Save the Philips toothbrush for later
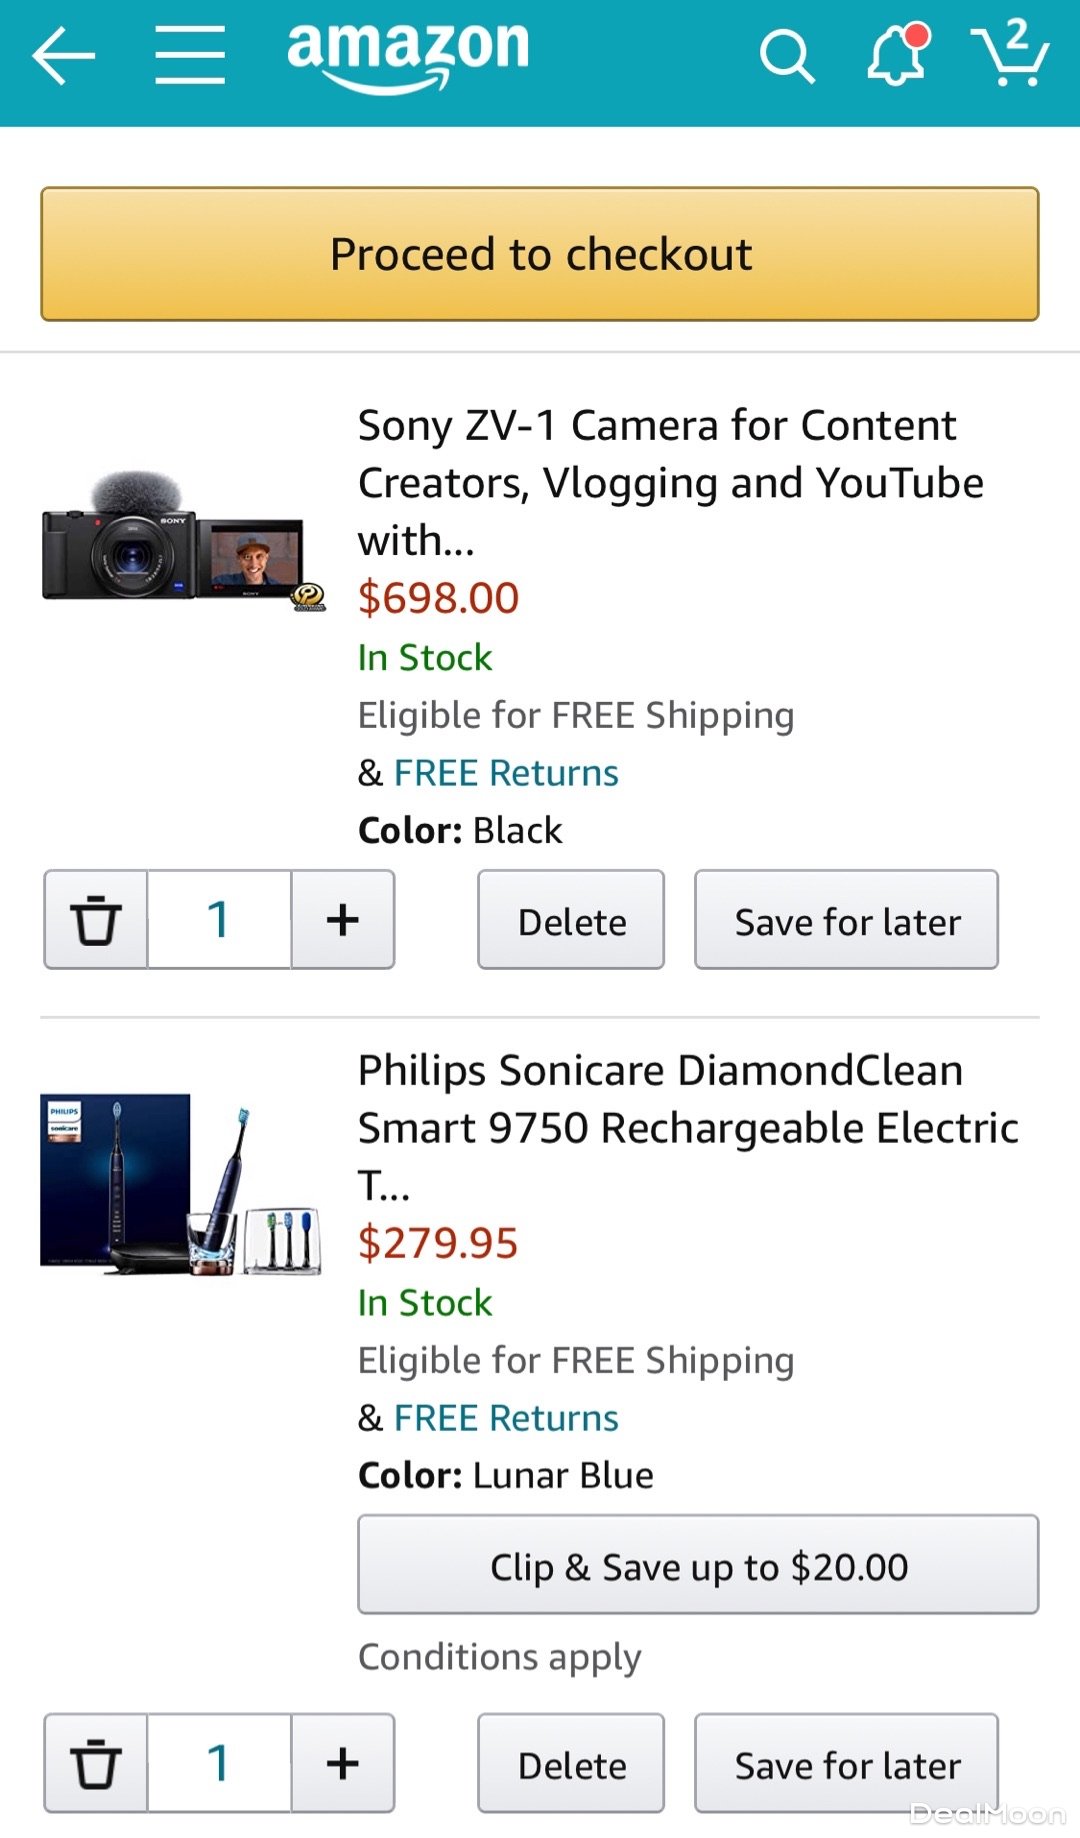1080x1838 pixels. [847, 1764]
